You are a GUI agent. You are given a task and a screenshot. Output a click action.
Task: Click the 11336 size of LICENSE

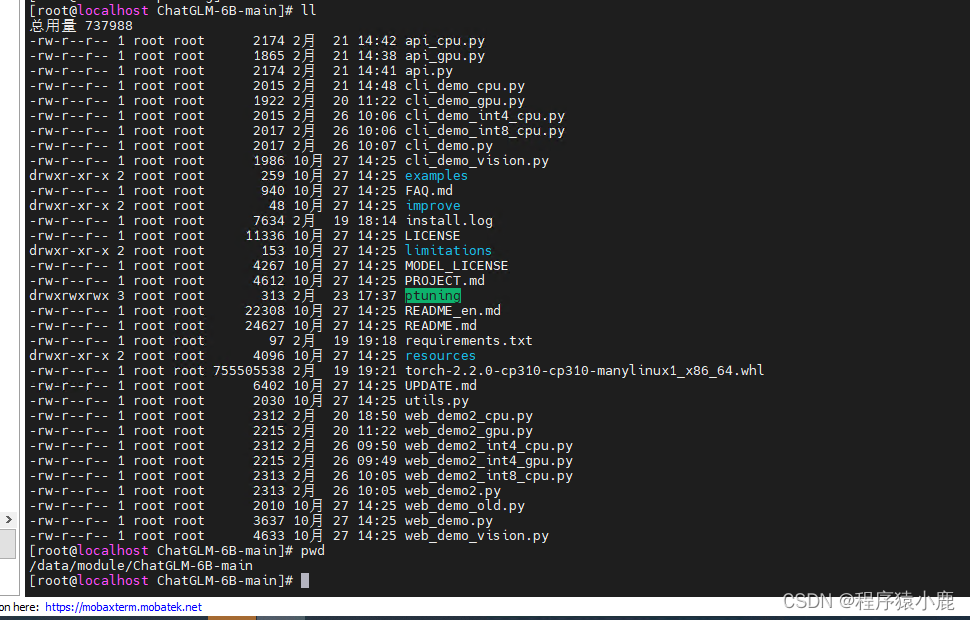(x=265, y=236)
